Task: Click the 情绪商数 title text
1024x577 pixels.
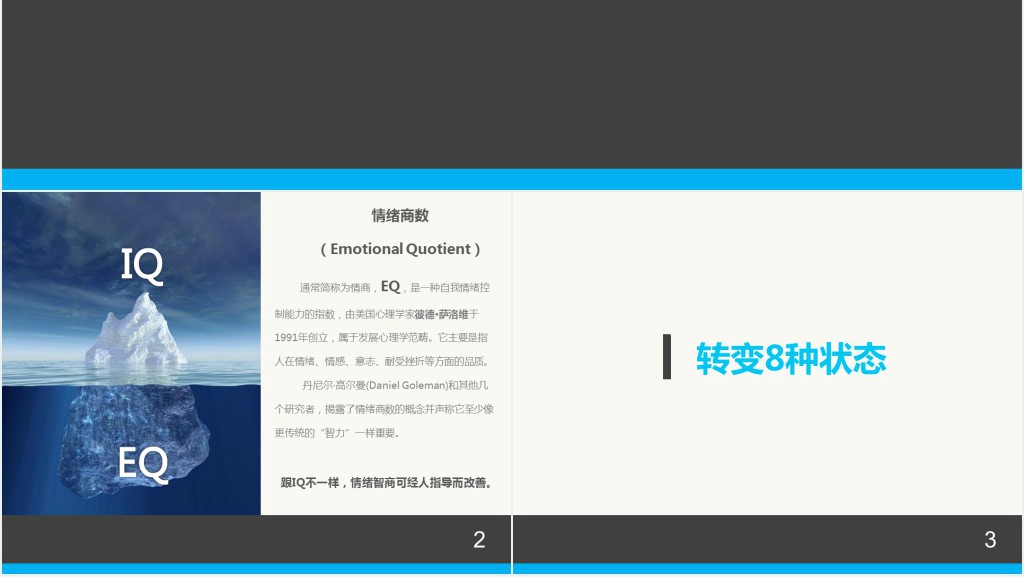Action: 400,215
